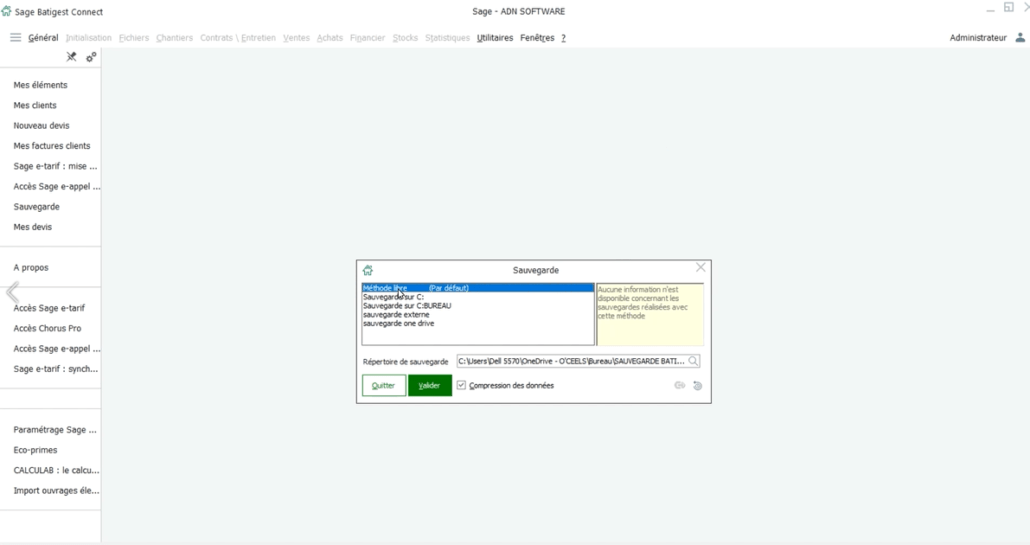Screen dimensions: 1030x545
Task: Close the Sauvegarde dialog
Action: (x=701, y=267)
